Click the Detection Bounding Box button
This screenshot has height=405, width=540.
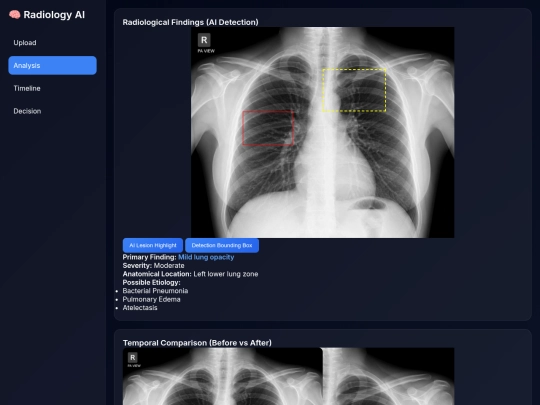point(222,246)
